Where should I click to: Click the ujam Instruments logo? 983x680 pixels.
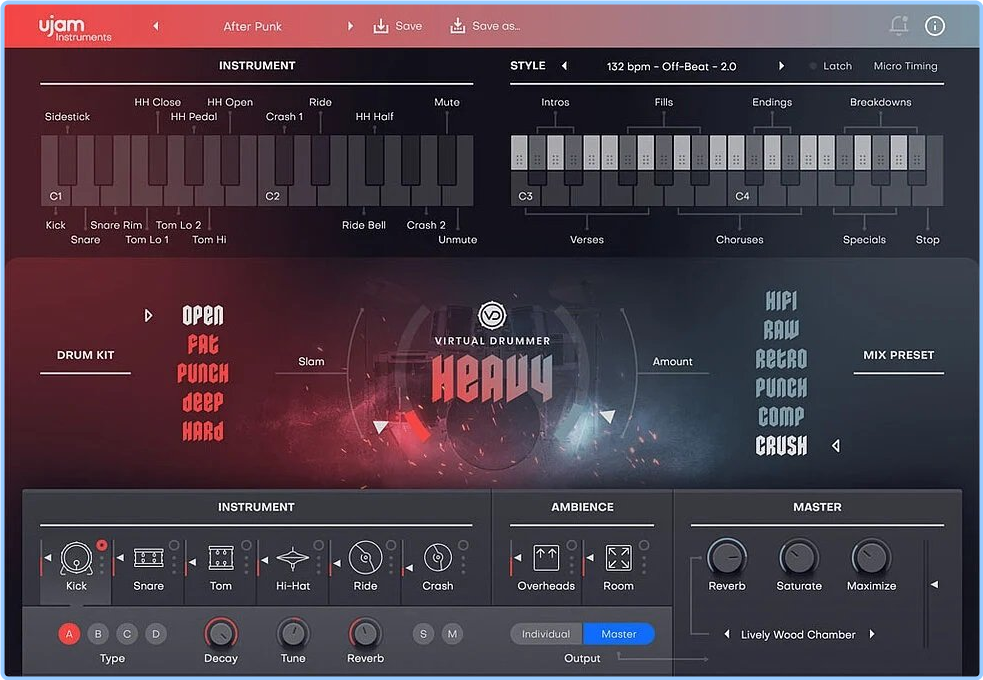click(x=74, y=28)
